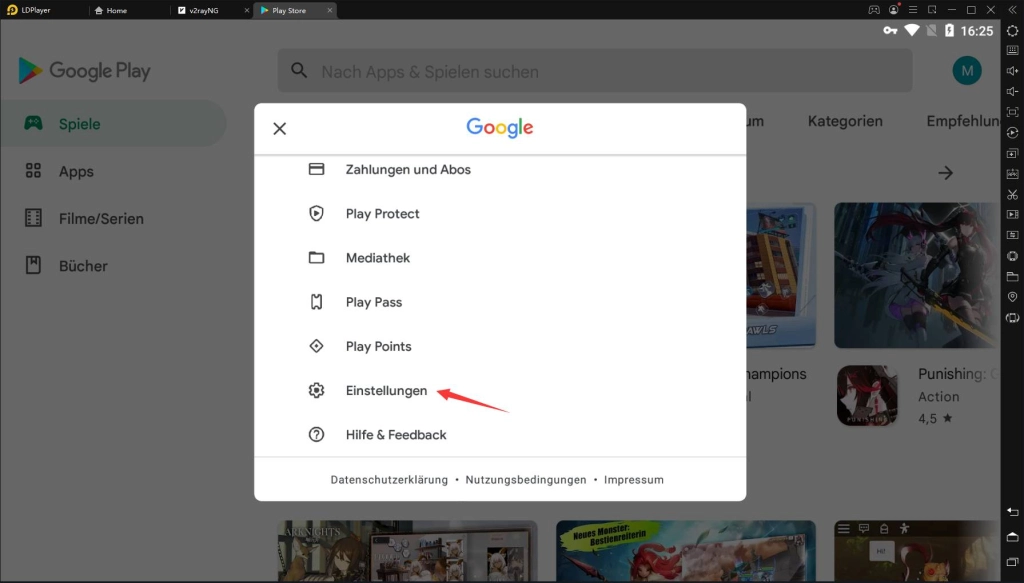Click the Mediathek folder icon
Screen dimensions: 1024x583
316,258
